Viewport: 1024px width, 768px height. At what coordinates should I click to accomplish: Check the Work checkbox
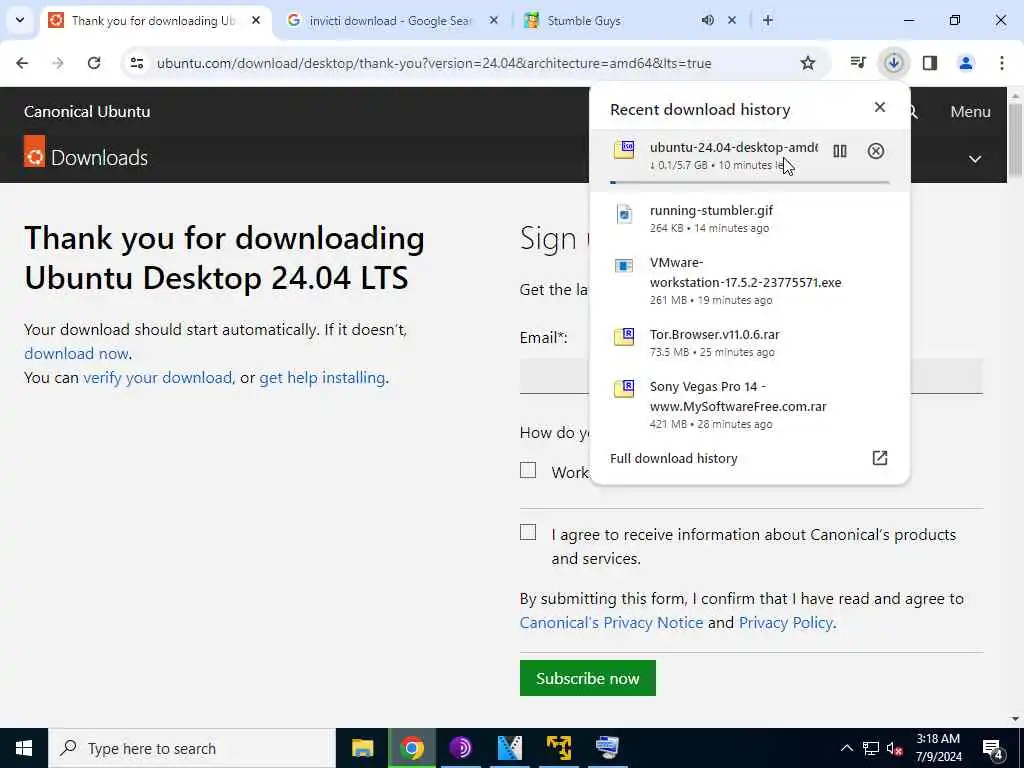(528, 470)
